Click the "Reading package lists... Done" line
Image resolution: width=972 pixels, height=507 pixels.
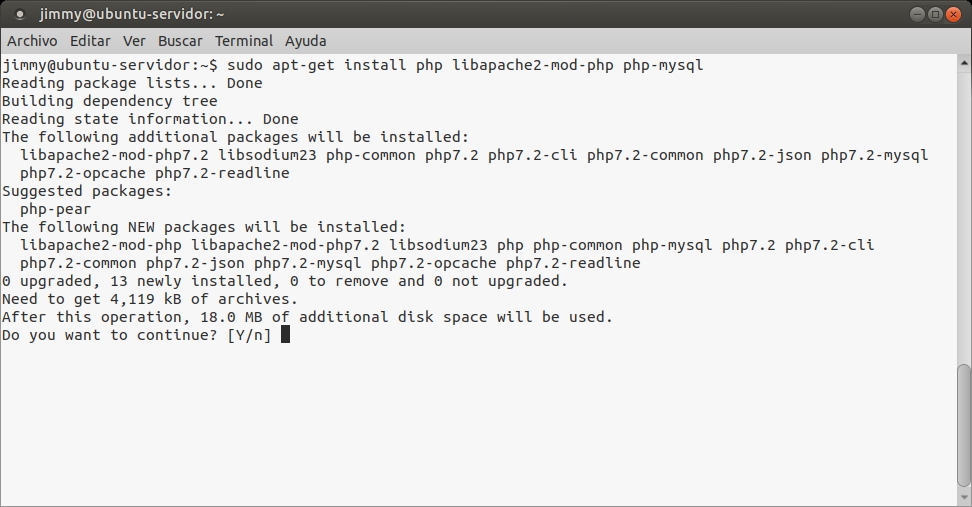click(x=132, y=83)
